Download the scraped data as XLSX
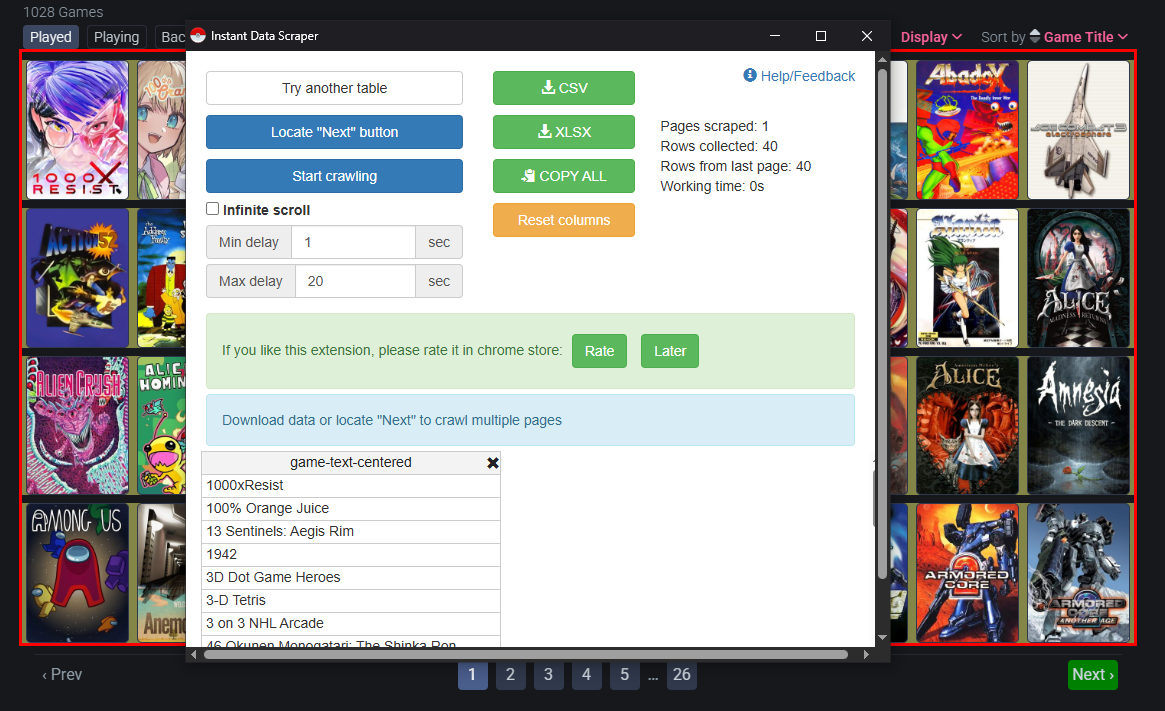Screen dimensions: 1165x711 (x=564, y=132)
